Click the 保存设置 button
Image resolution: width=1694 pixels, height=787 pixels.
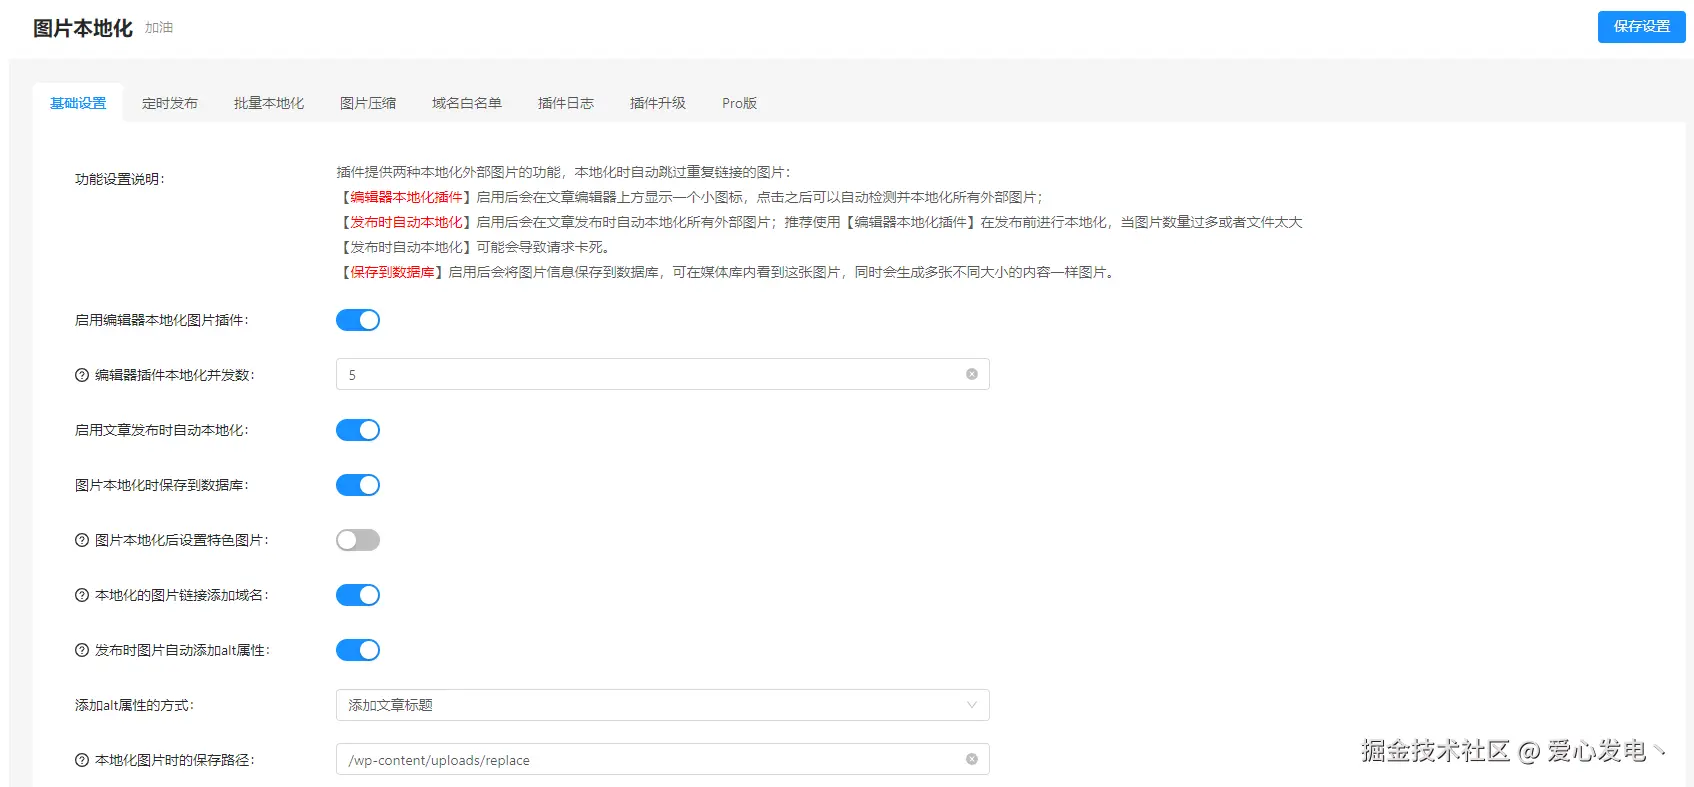coord(1641,27)
